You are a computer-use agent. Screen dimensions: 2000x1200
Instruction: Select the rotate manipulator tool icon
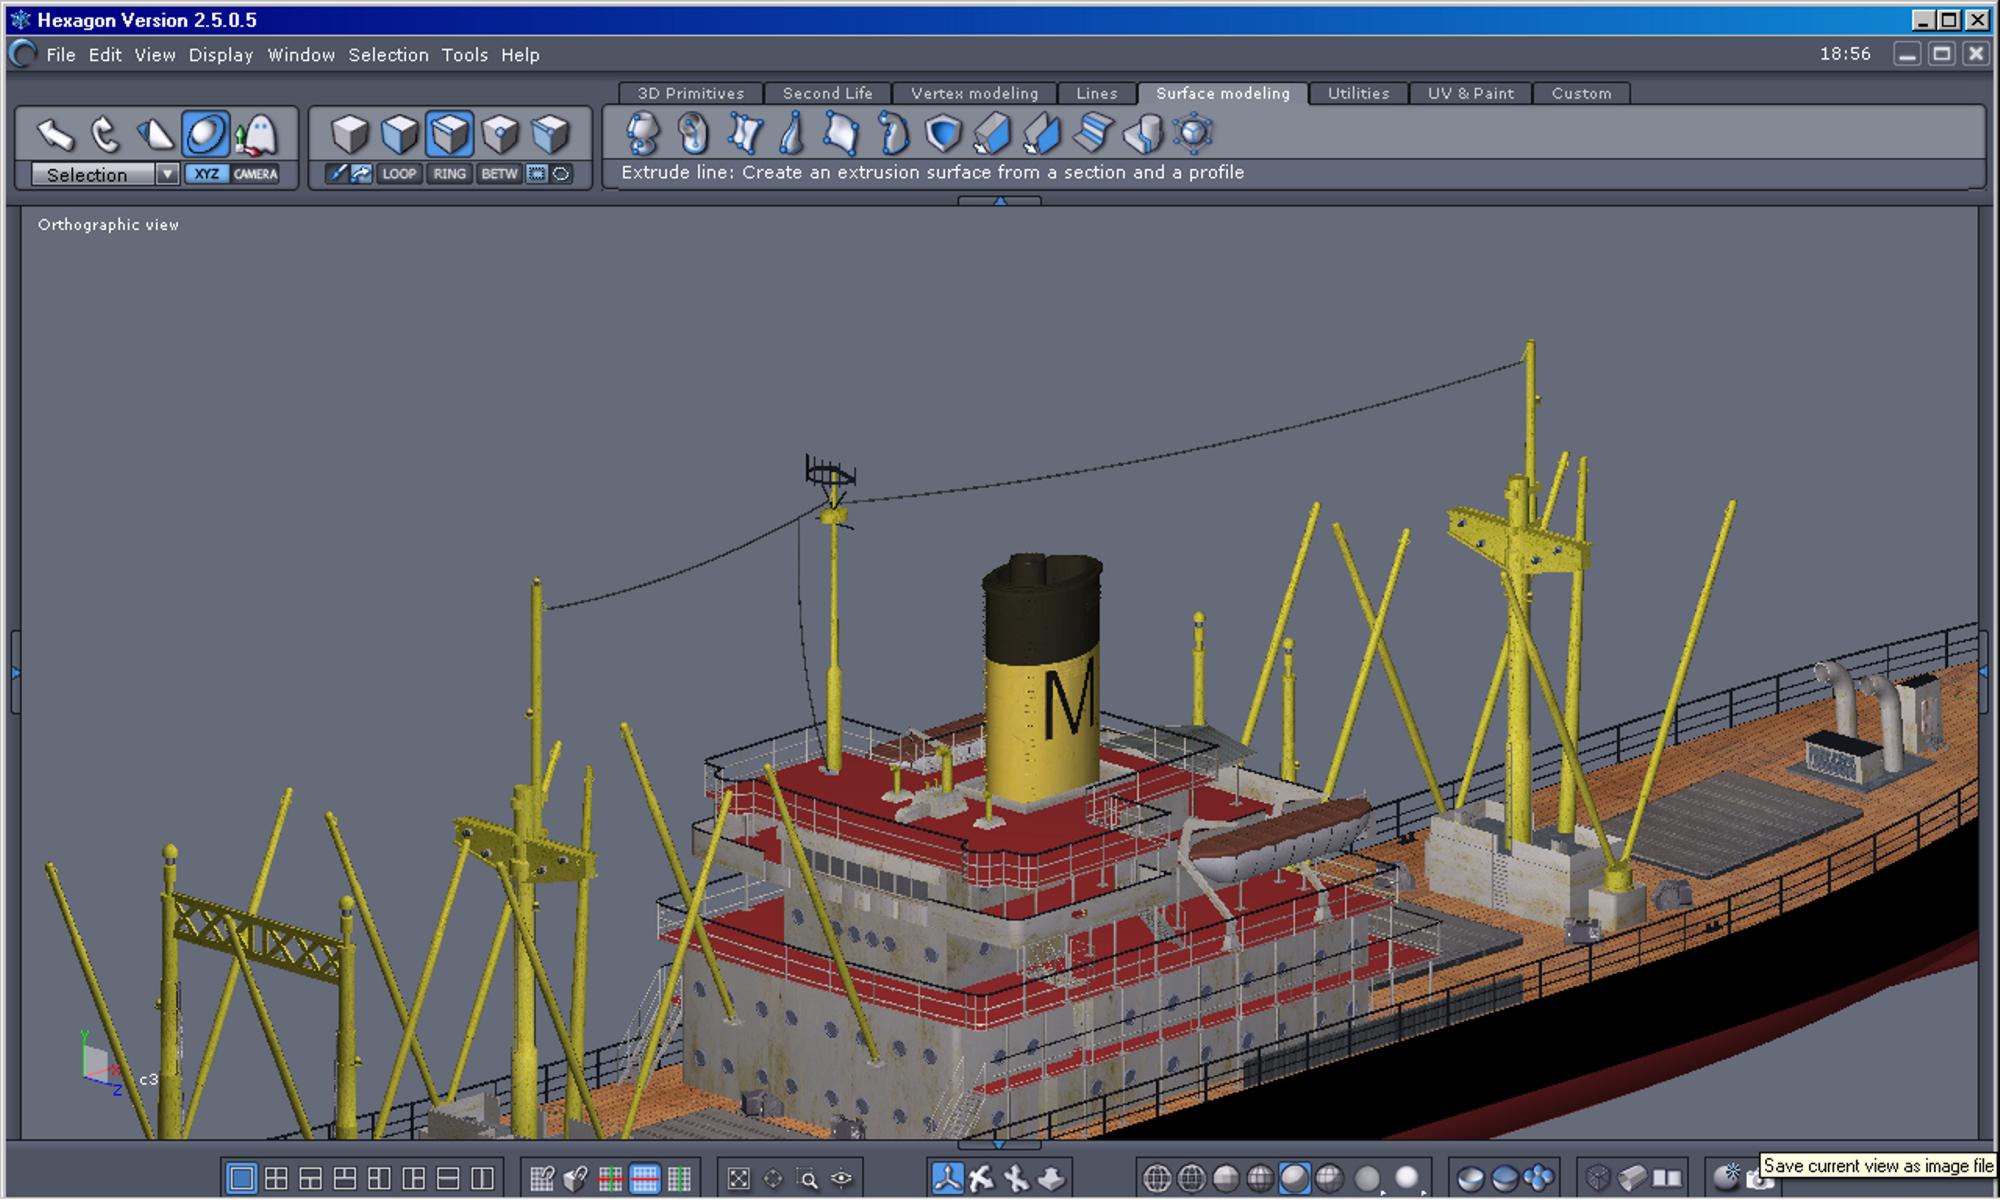point(104,133)
